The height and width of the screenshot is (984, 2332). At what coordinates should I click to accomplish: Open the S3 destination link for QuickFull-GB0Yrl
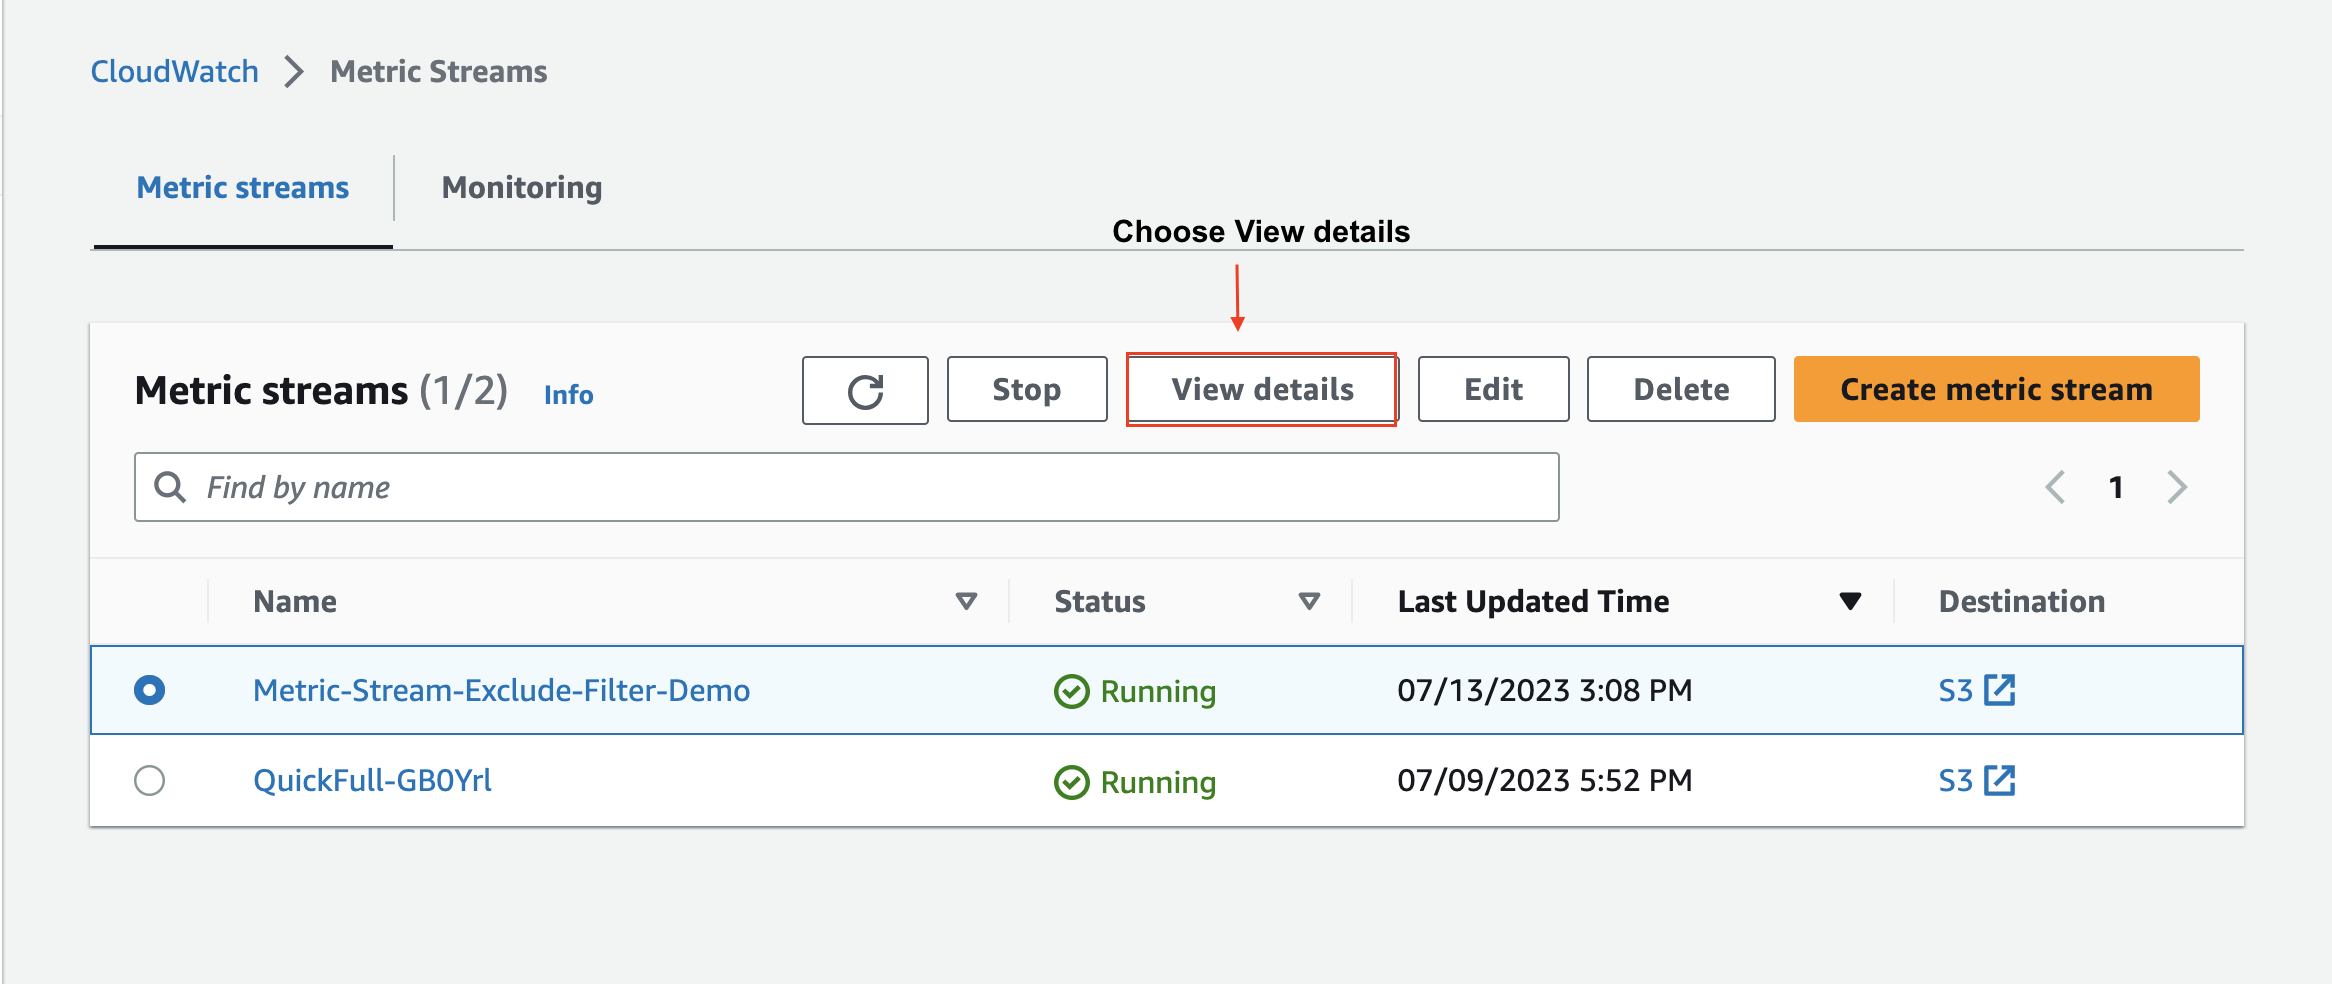click(1975, 781)
